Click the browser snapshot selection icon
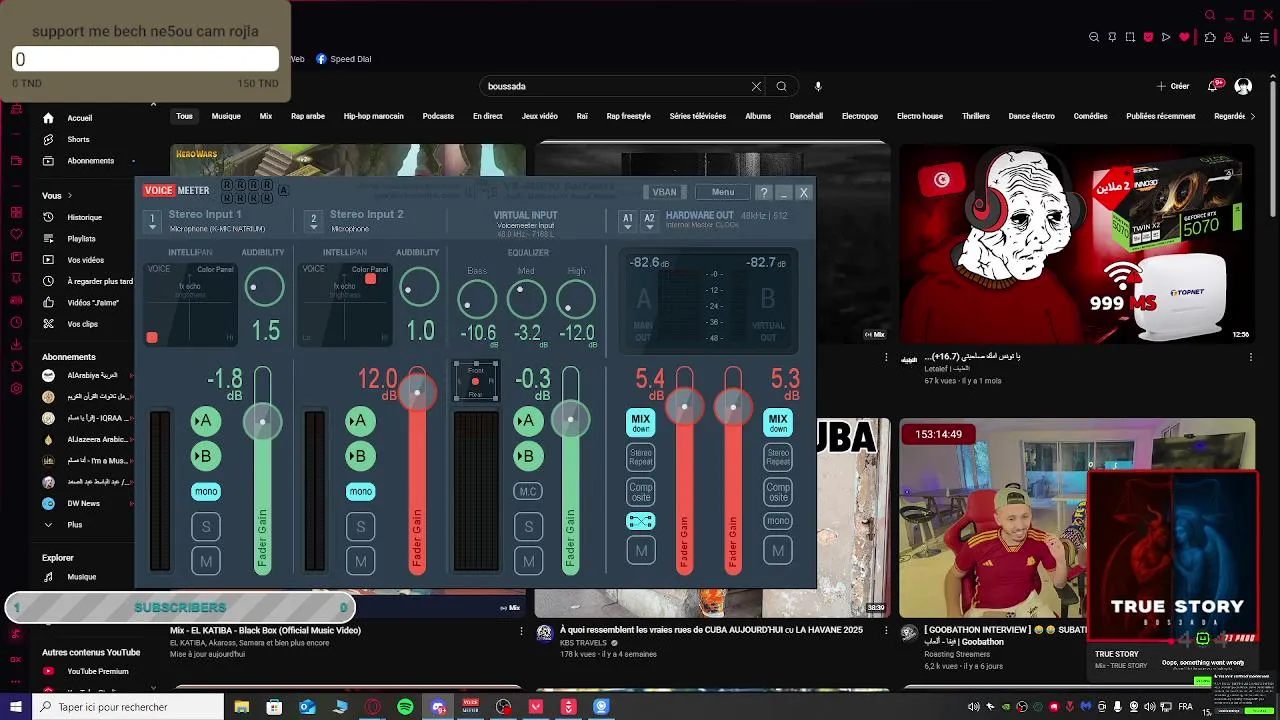This screenshot has width=1280, height=720. tap(1130, 37)
